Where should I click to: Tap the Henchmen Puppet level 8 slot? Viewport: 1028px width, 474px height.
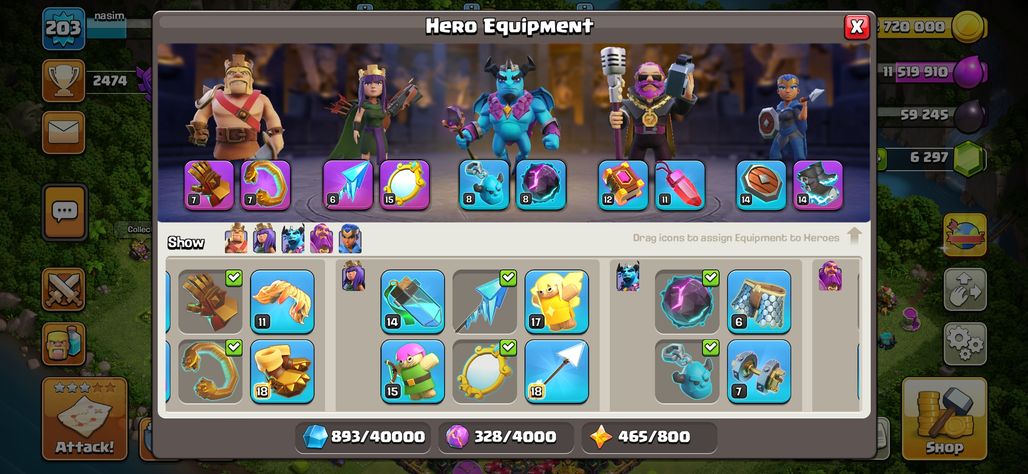click(x=484, y=185)
